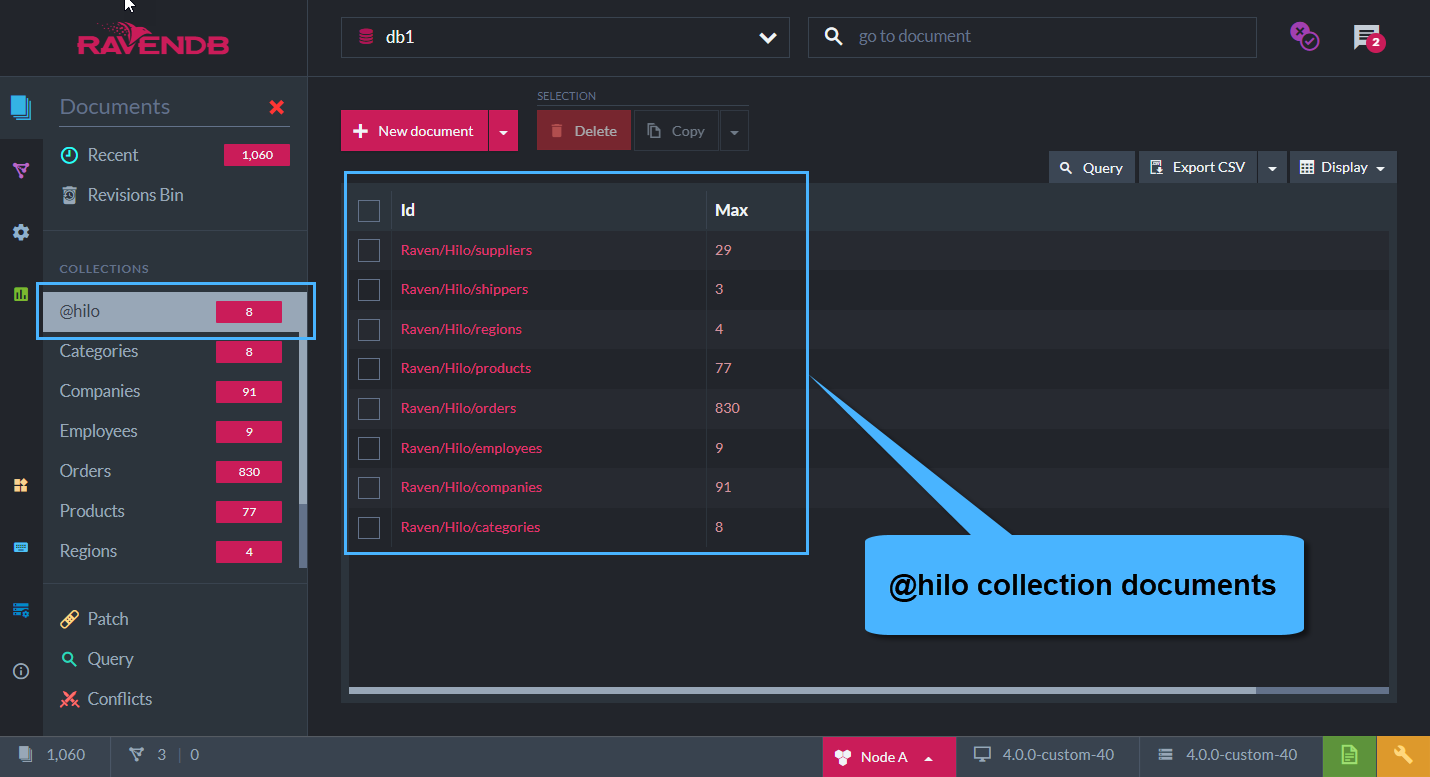Screen dimensions: 1430x777
Task: Open the orange Databases icon in left rail
Action: [21, 485]
